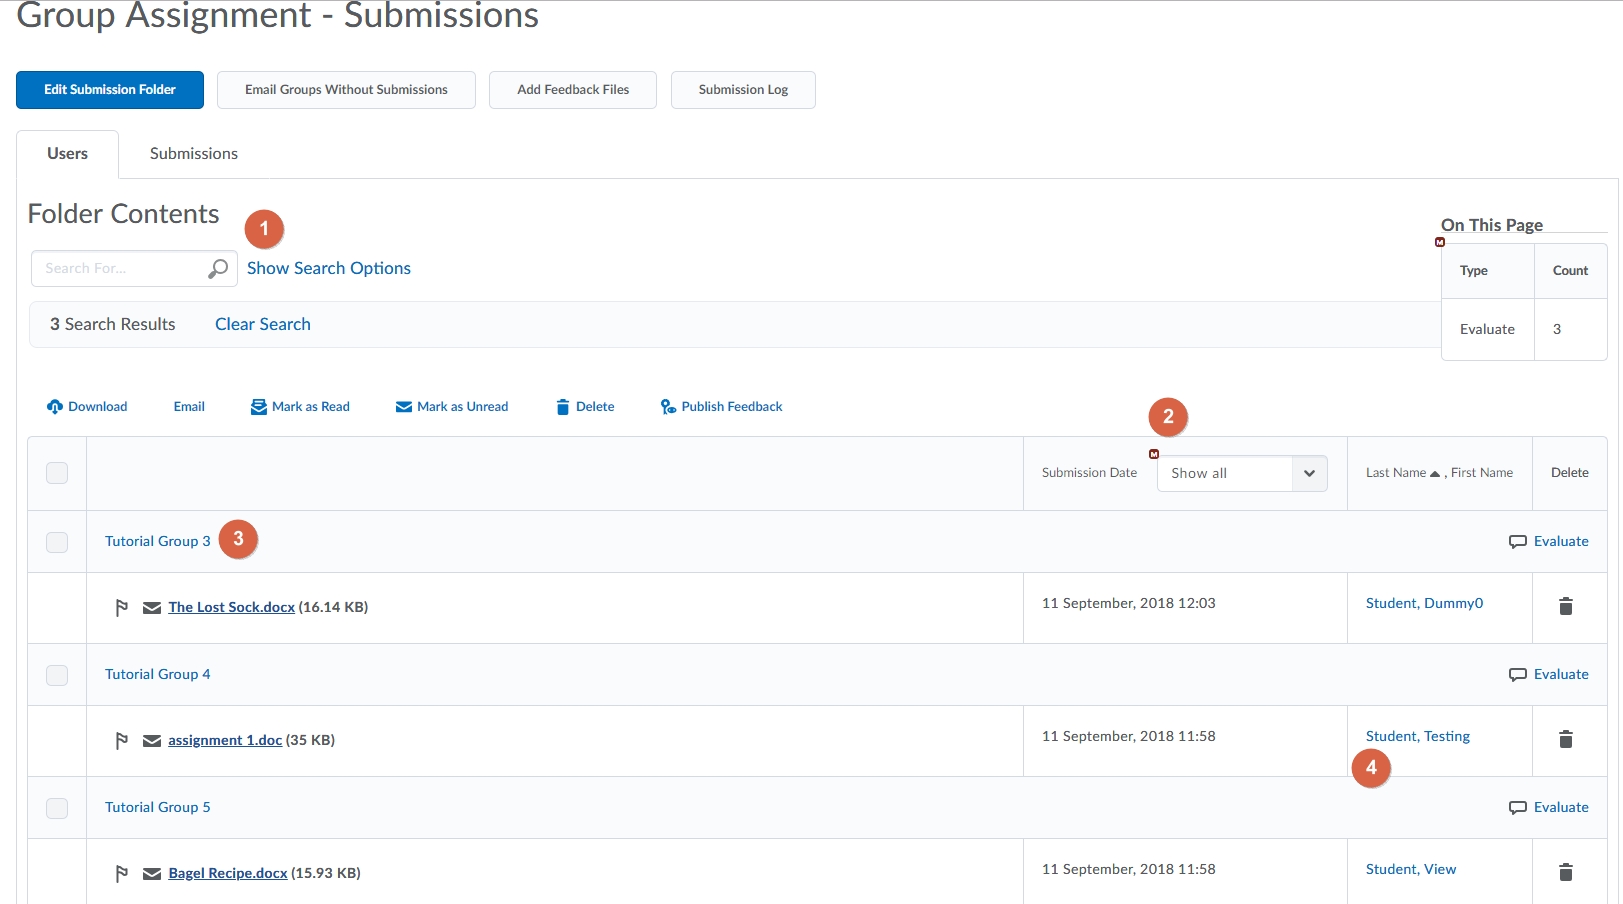Open the Submission Date 'Show all' dropdown
1623x904 pixels.
[x=1242, y=473]
